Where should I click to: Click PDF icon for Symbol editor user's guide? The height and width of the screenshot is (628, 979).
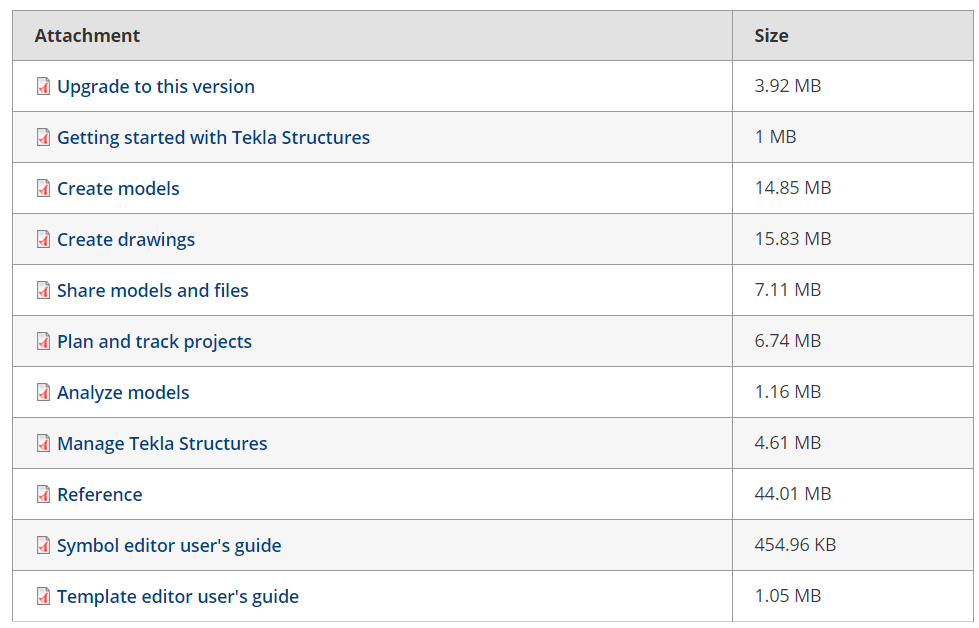tap(43, 546)
